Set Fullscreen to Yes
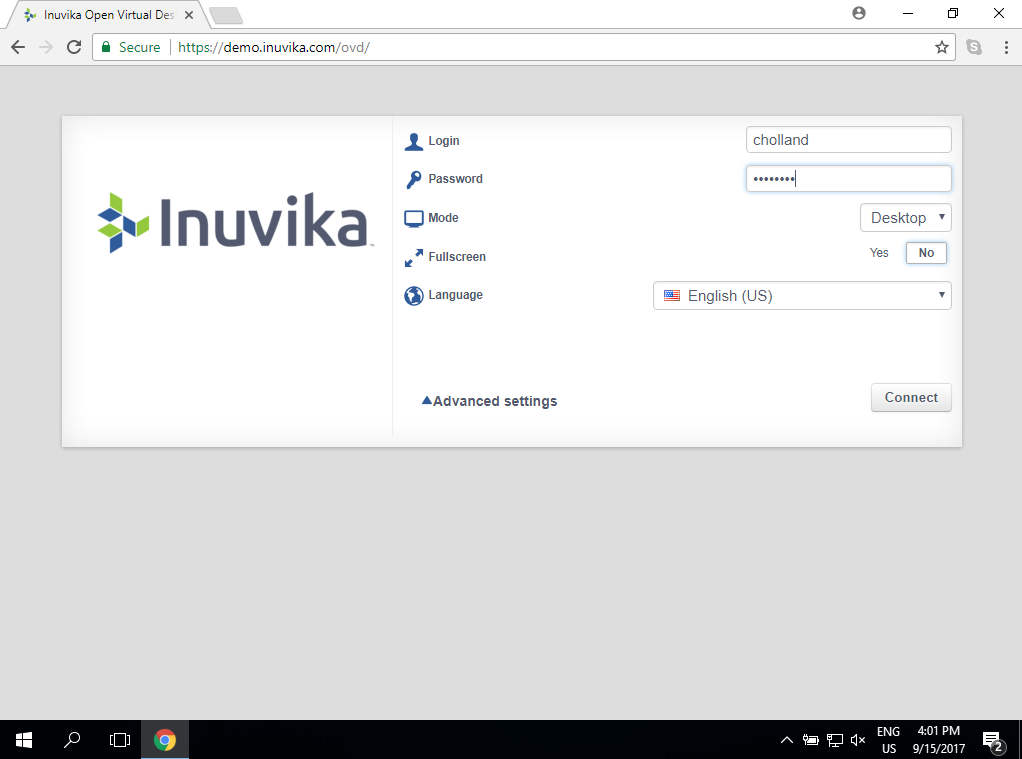 (878, 252)
